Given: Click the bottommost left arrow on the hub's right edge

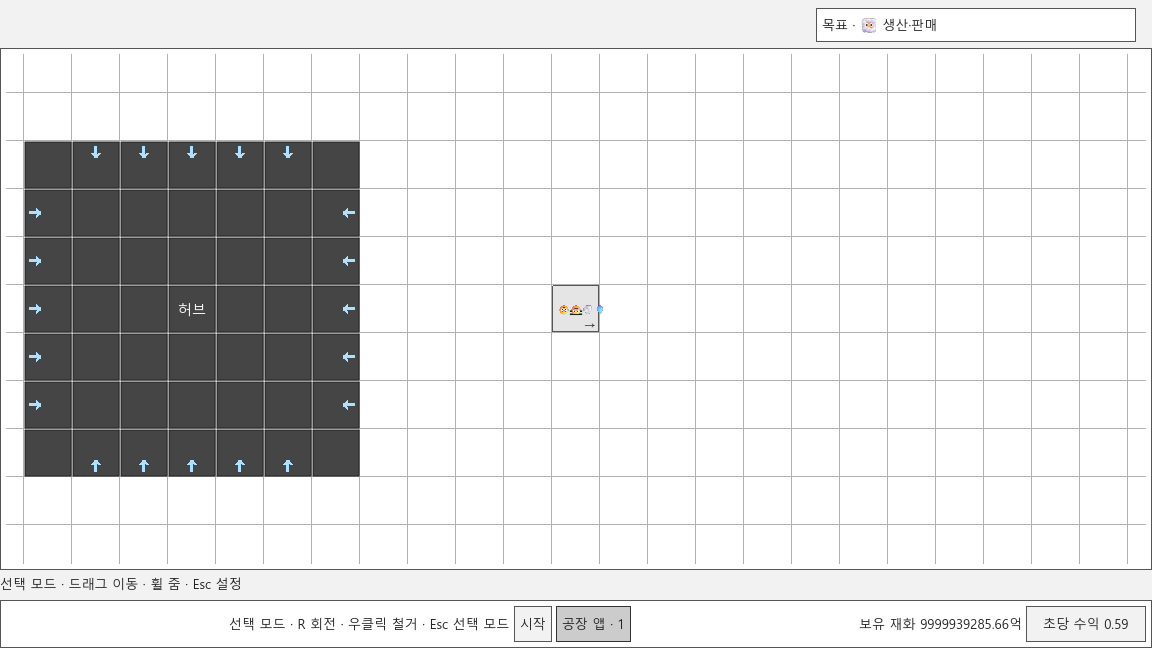Looking at the screenshot, I should point(349,405).
